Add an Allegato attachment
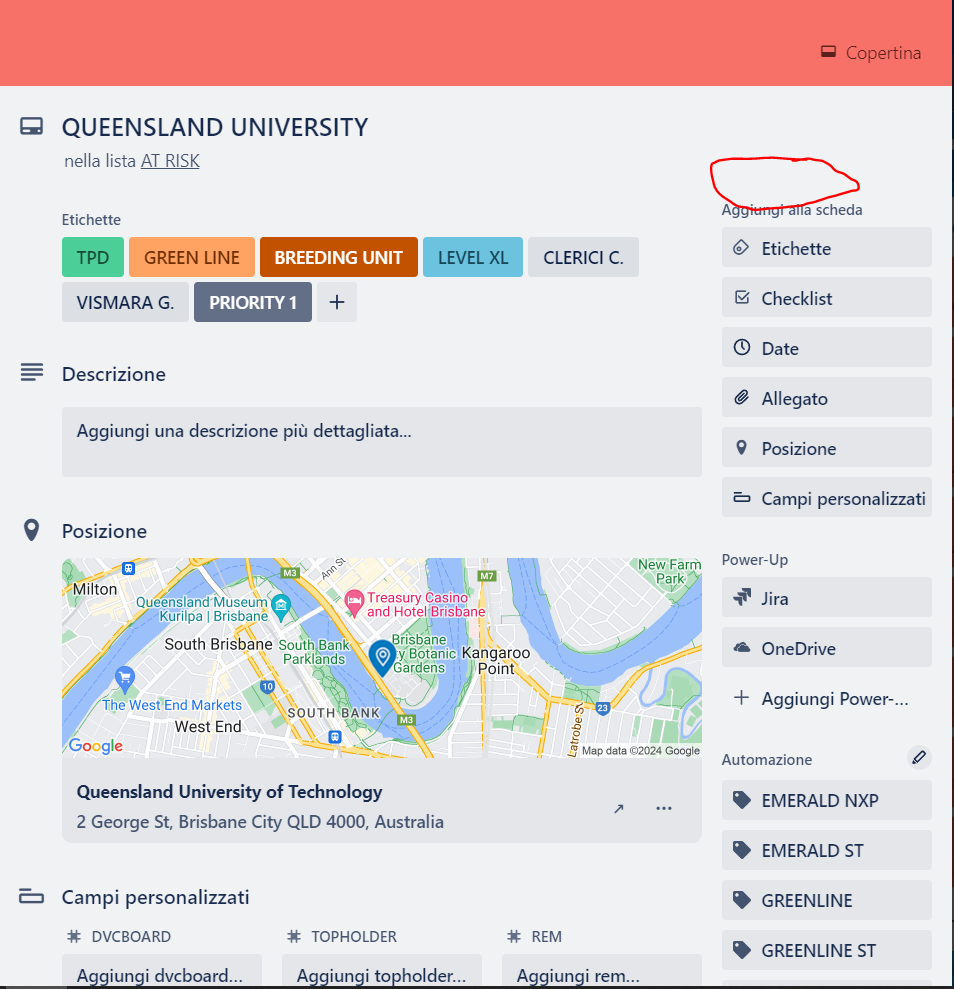This screenshot has width=954, height=989. (827, 398)
